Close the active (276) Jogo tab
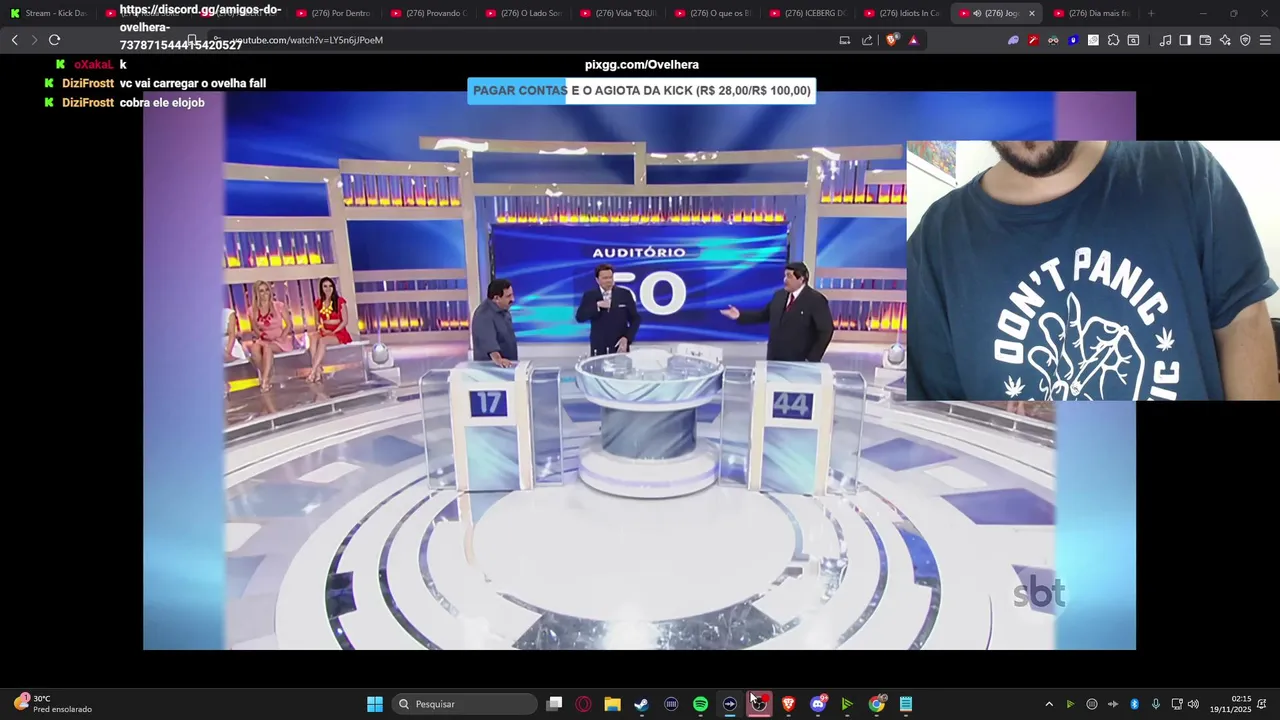Viewport: 1280px width, 720px height. tap(1031, 13)
